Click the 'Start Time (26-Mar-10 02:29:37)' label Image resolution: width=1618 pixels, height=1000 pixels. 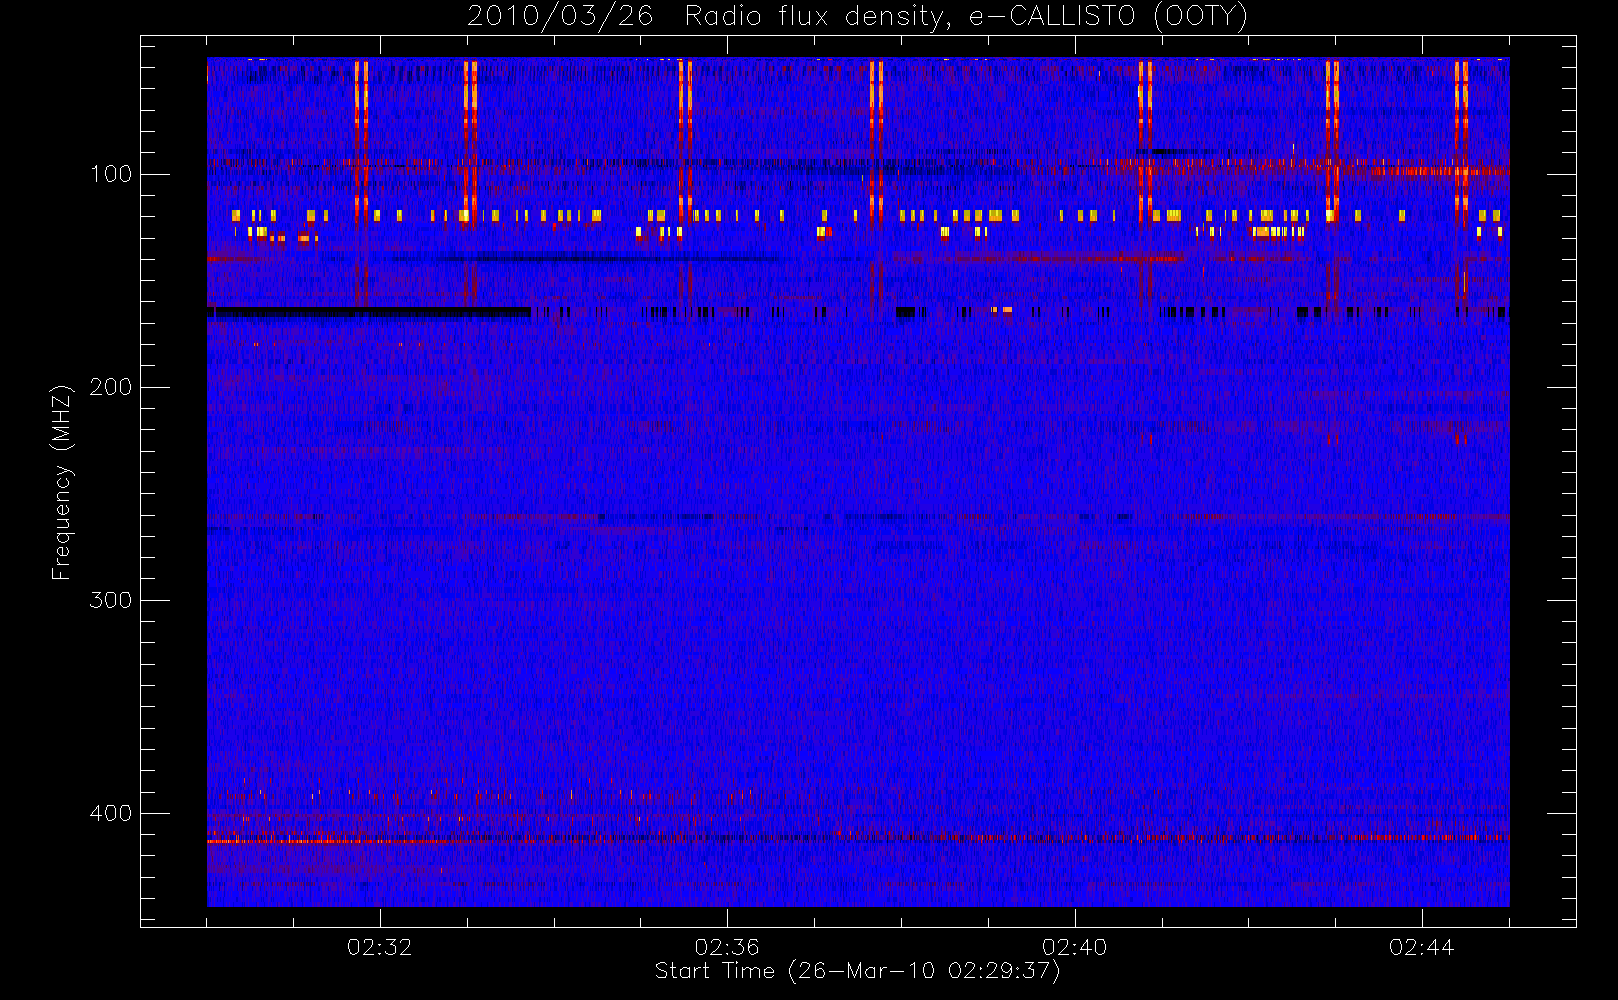[857, 971]
